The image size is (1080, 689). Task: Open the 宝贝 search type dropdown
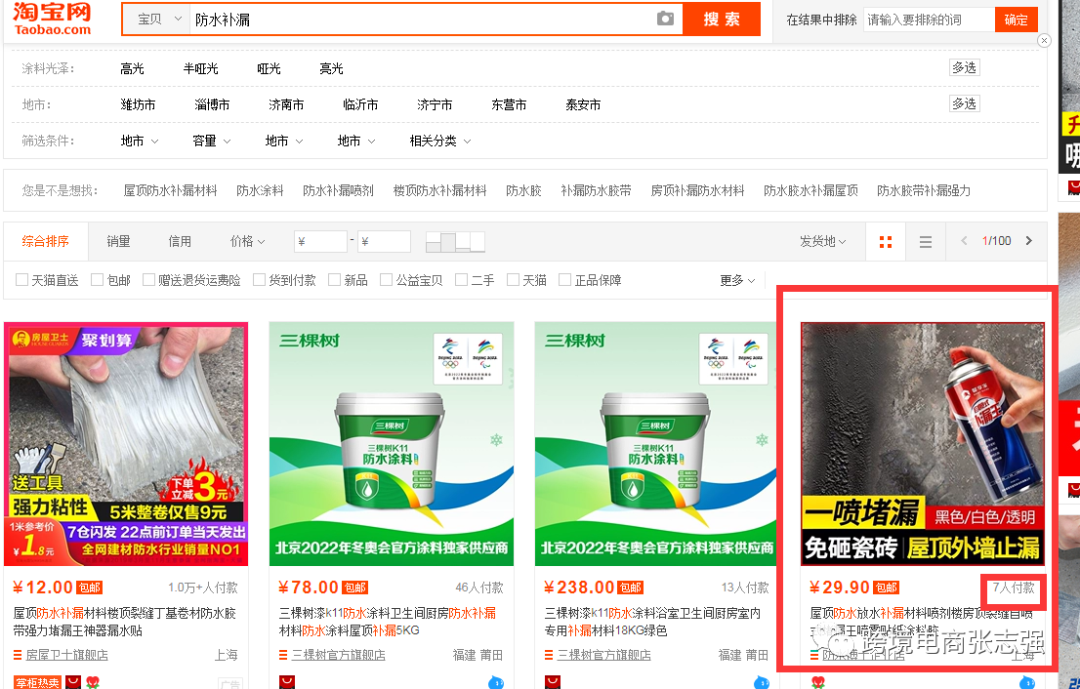157,19
